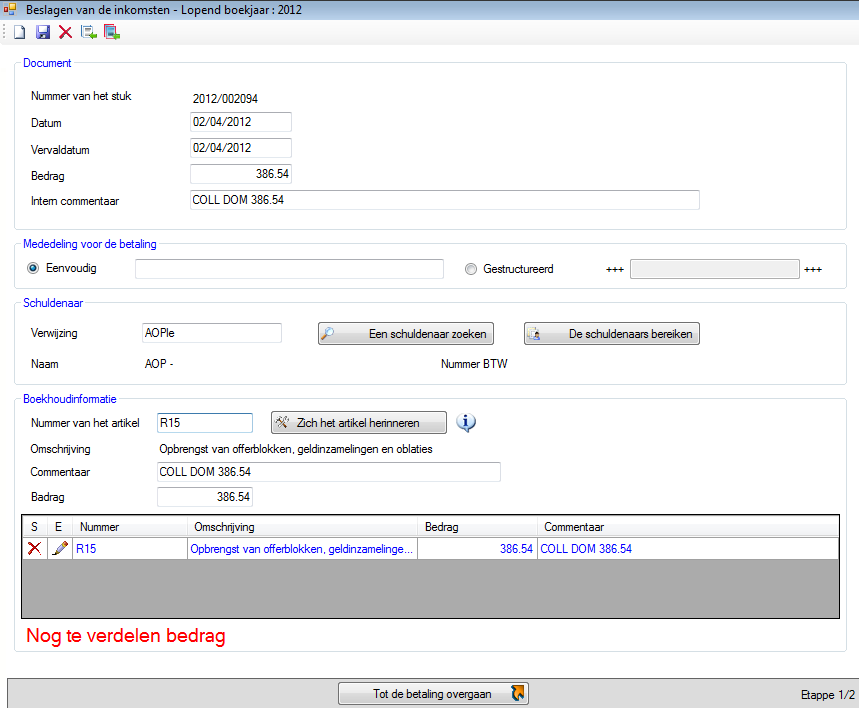Click the 386.54 amount cell in table
The height and width of the screenshot is (708, 859).
477,549
